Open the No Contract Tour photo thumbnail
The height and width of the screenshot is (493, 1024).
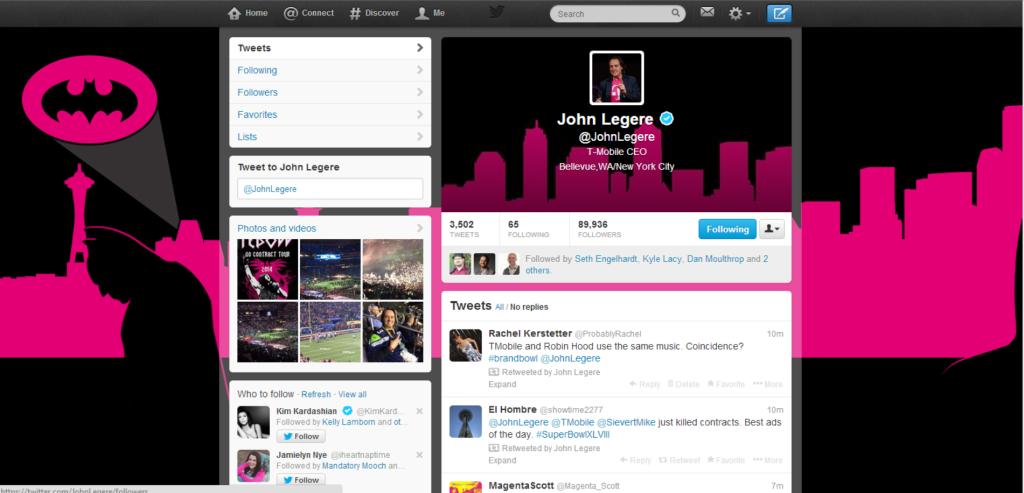tap(268, 269)
